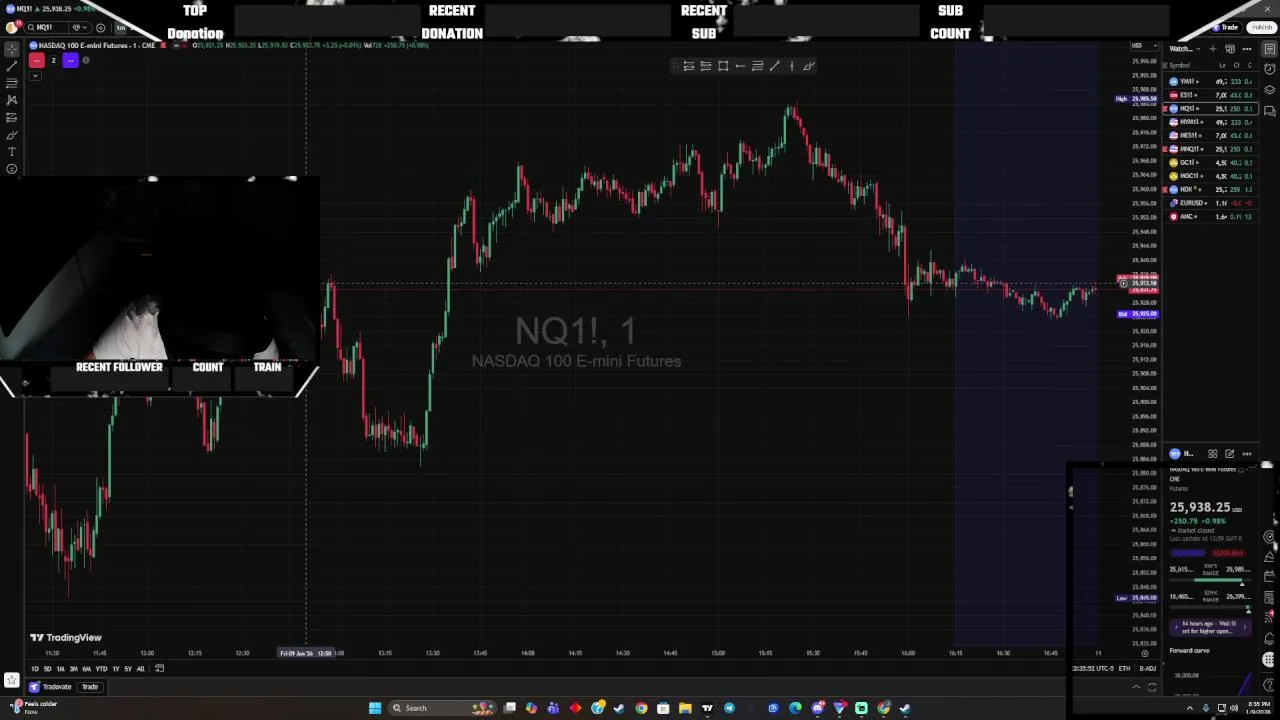Select YM1! in the watchlist
This screenshot has width=1280, height=720.
pyautogui.click(x=1212, y=81)
